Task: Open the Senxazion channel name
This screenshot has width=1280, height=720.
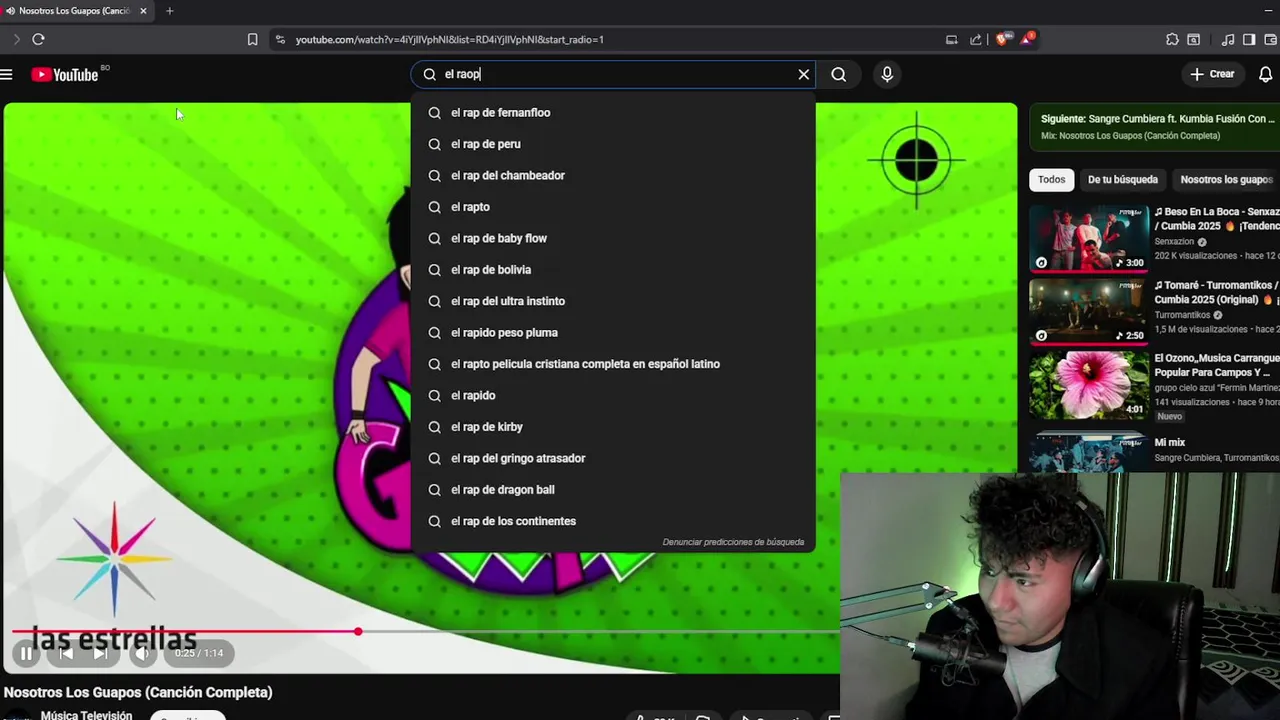Action: point(1174,242)
